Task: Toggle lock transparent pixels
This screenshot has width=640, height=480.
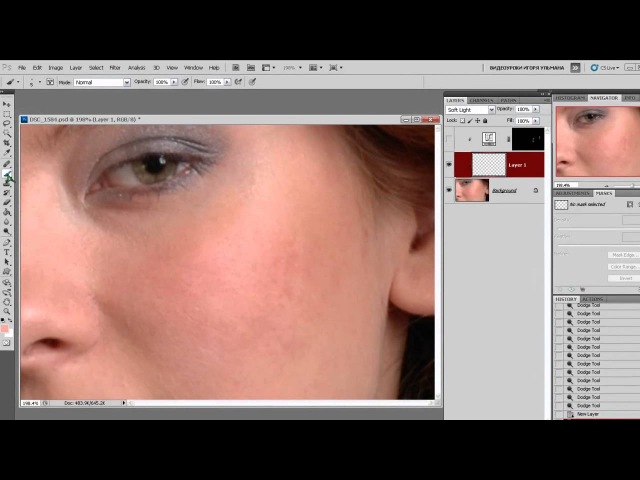Action: [x=462, y=121]
